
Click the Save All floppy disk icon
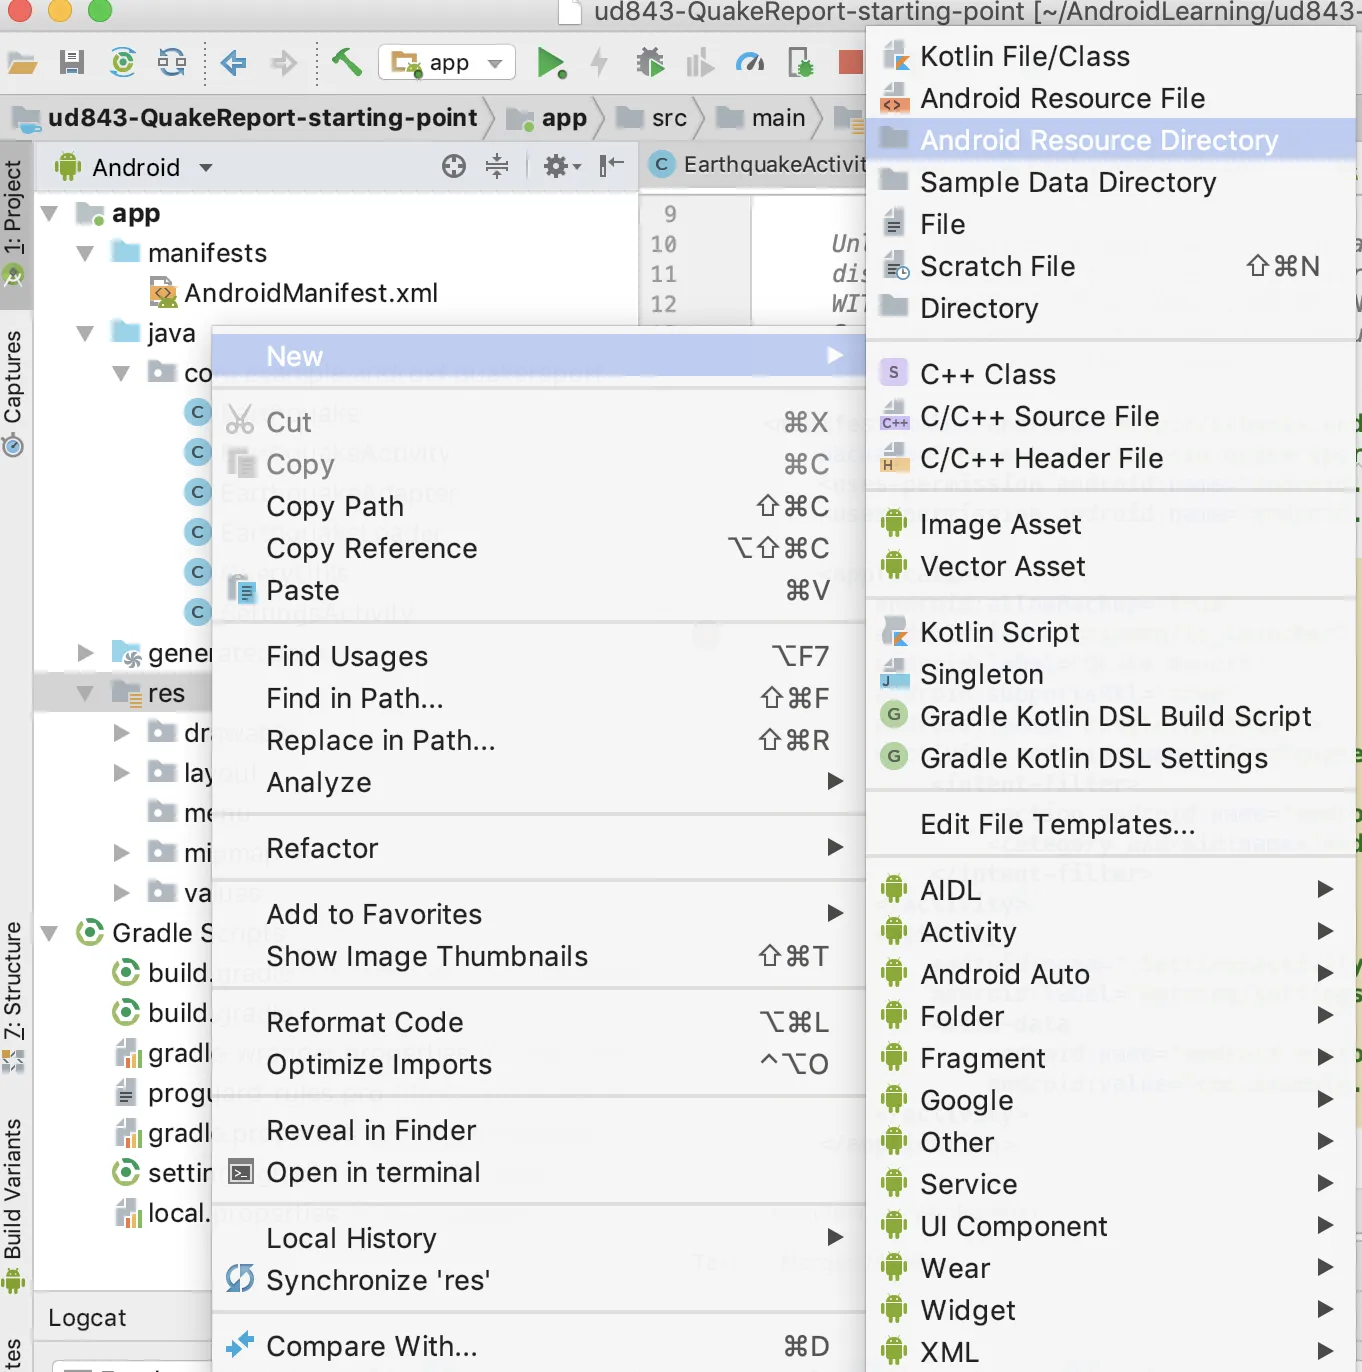click(72, 63)
